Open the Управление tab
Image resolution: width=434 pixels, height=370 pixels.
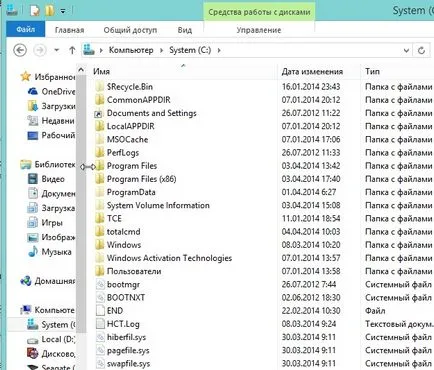pyautogui.click(x=259, y=30)
